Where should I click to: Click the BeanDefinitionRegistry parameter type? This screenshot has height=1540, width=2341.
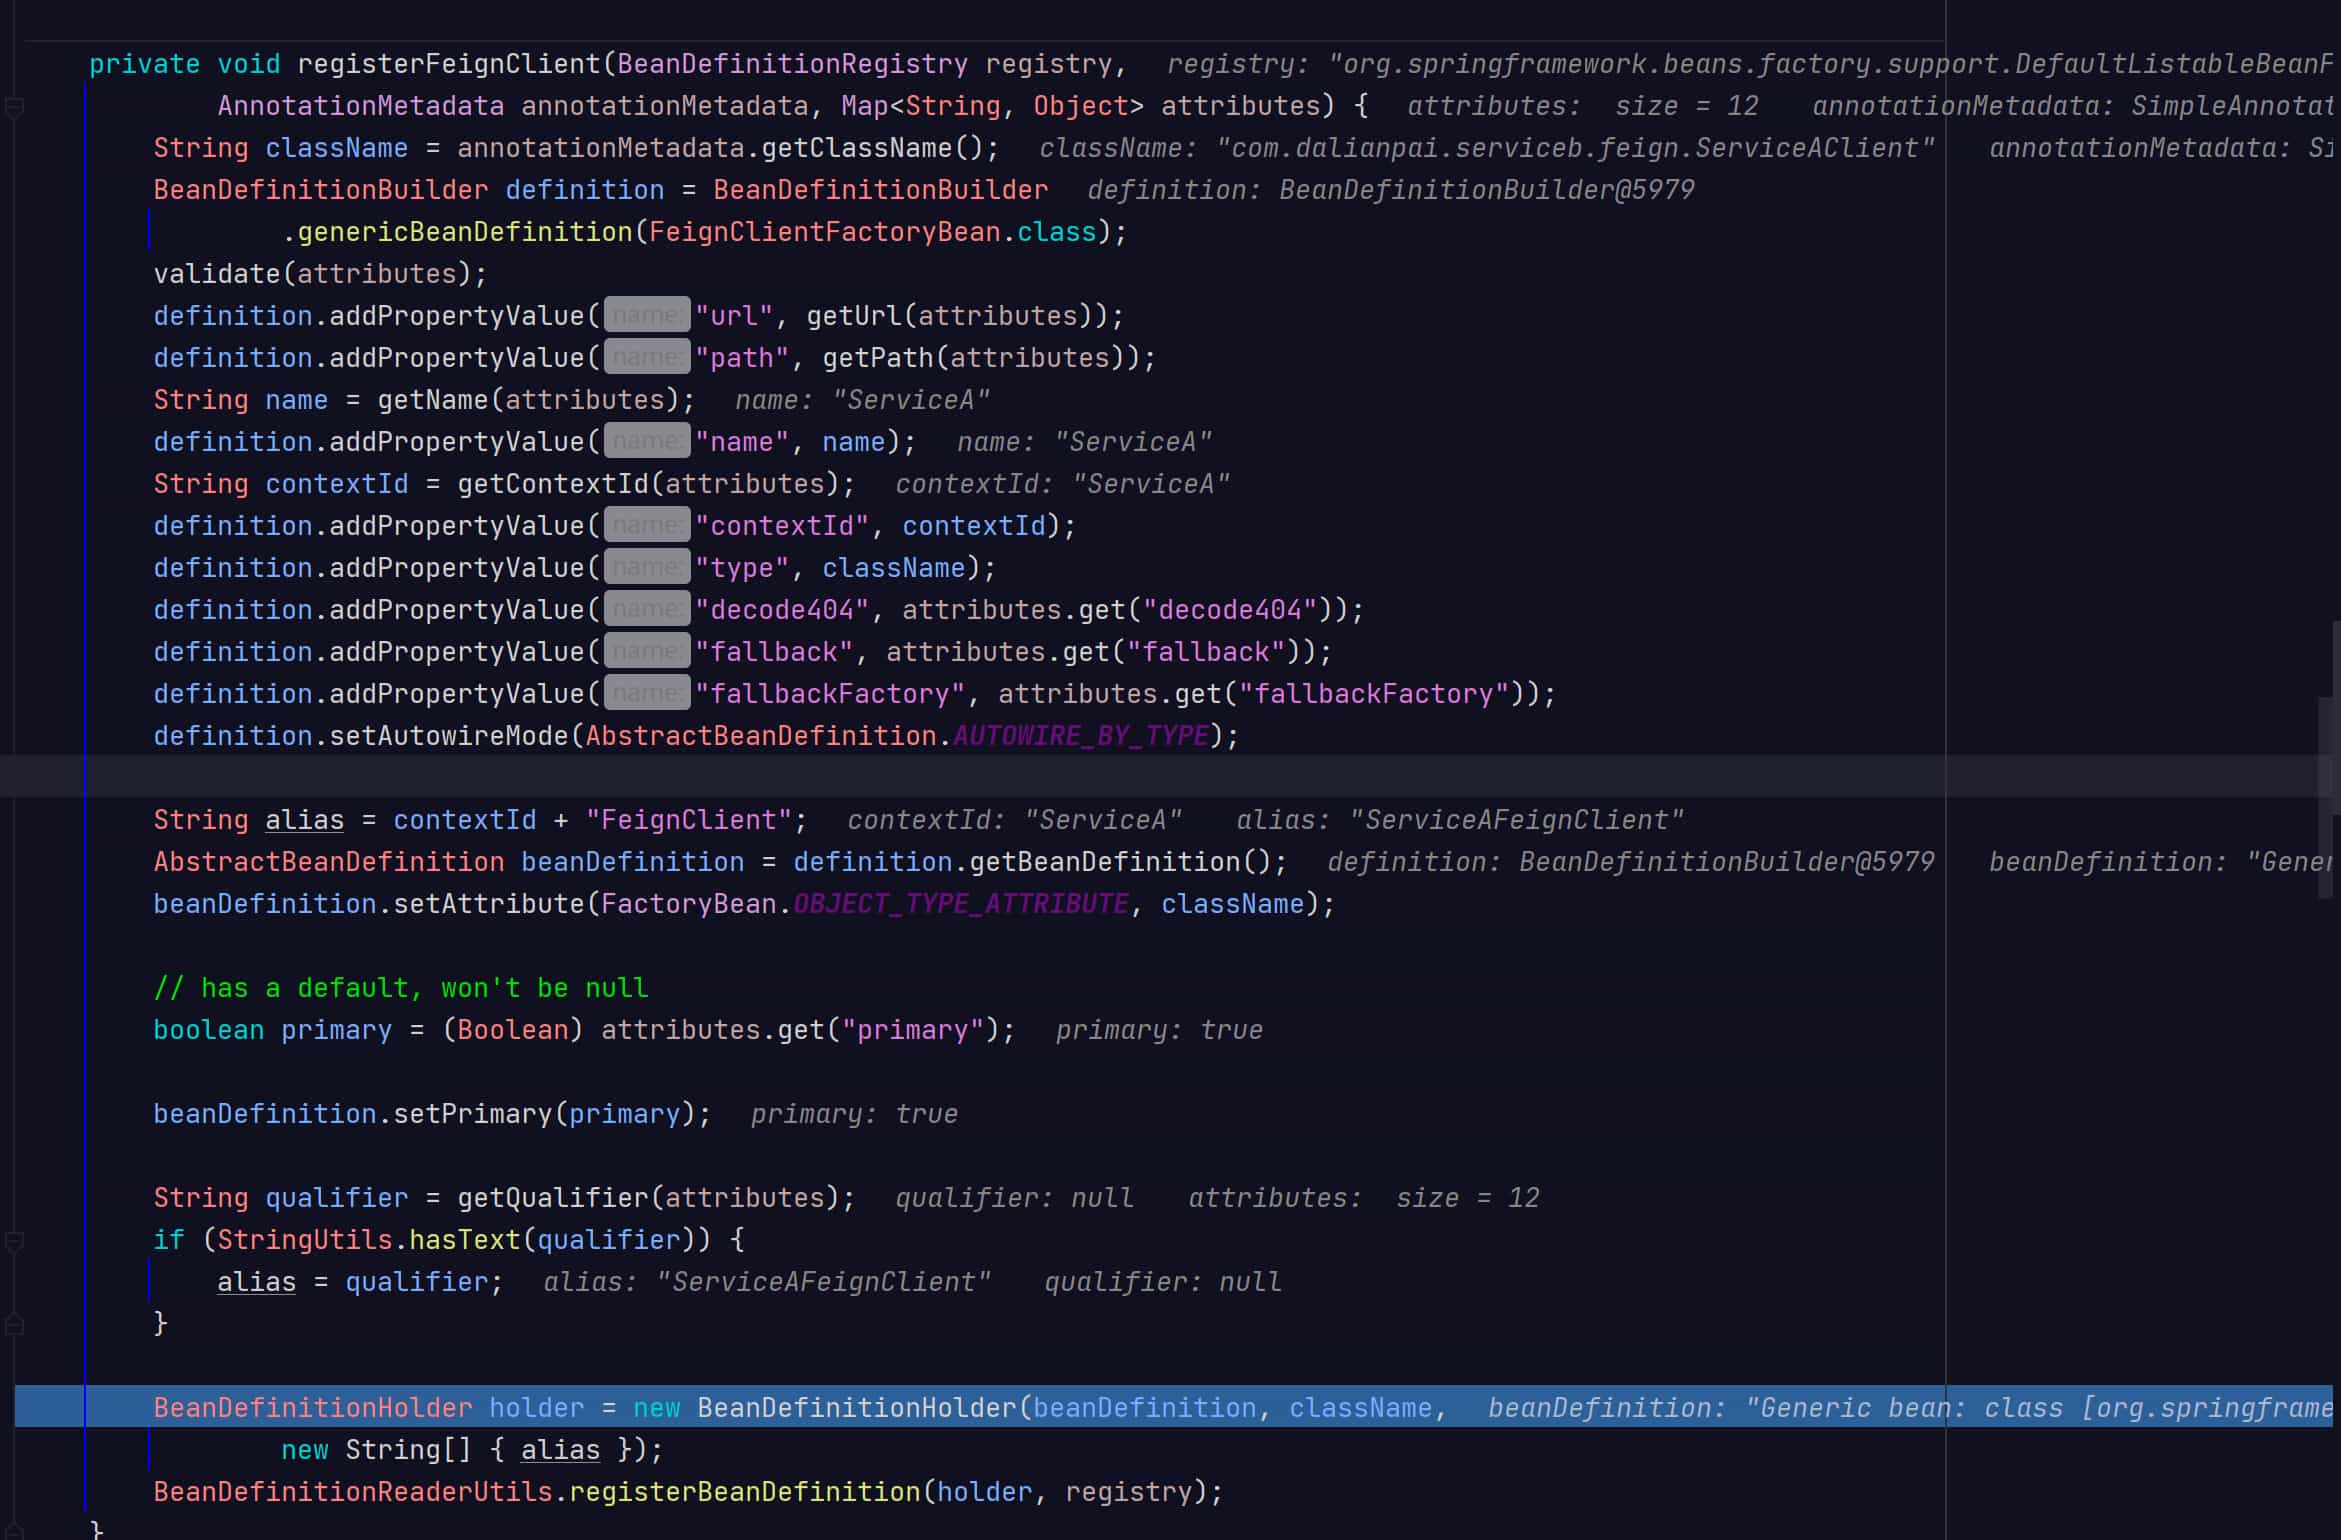tap(792, 64)
